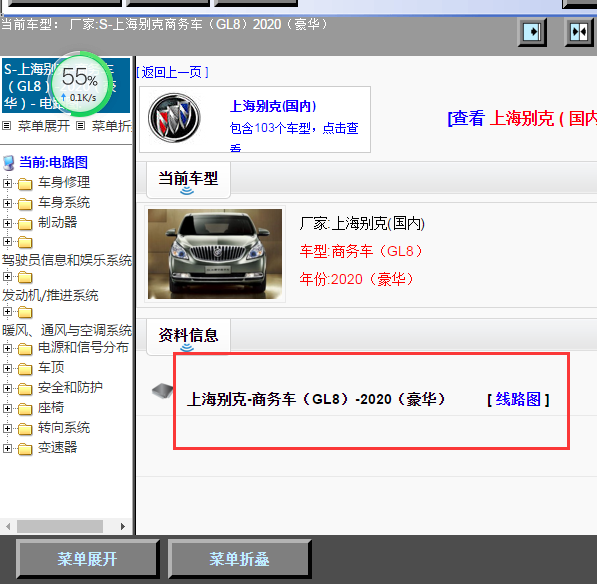Select the 驾驶员信息和娱乐系统 tree label
This screenshot has height=584, width=597.
67,260
